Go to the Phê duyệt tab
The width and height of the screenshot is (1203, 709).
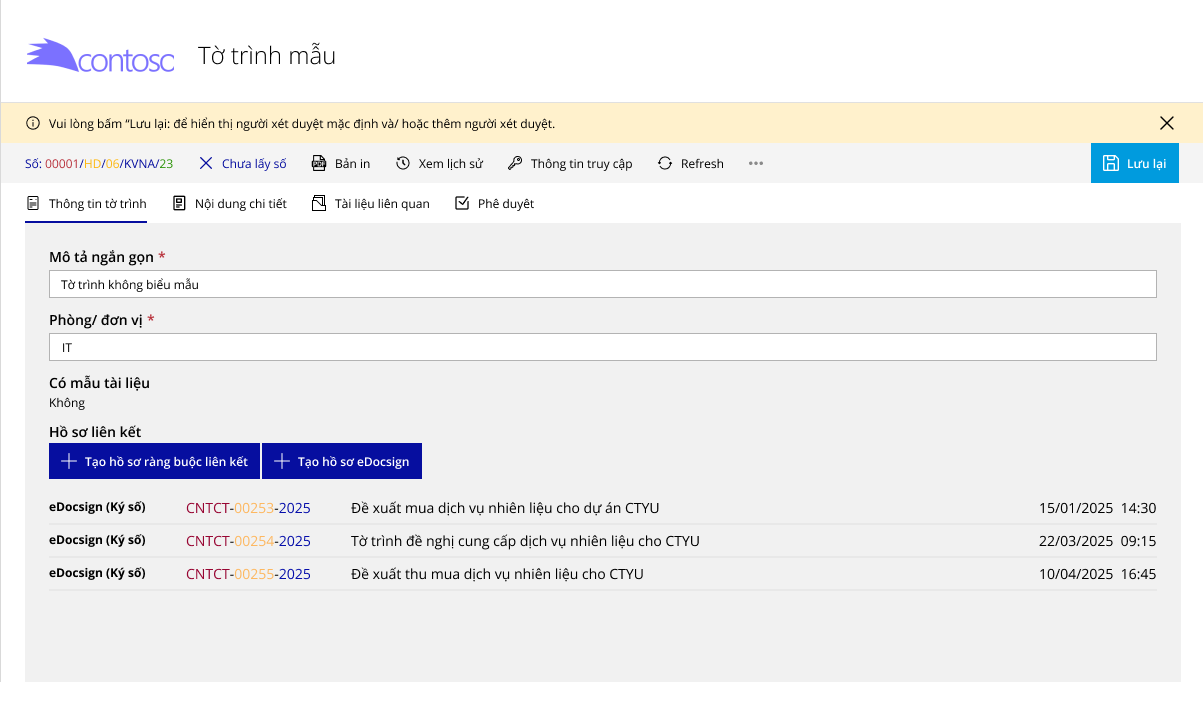(x=494, y=204)
